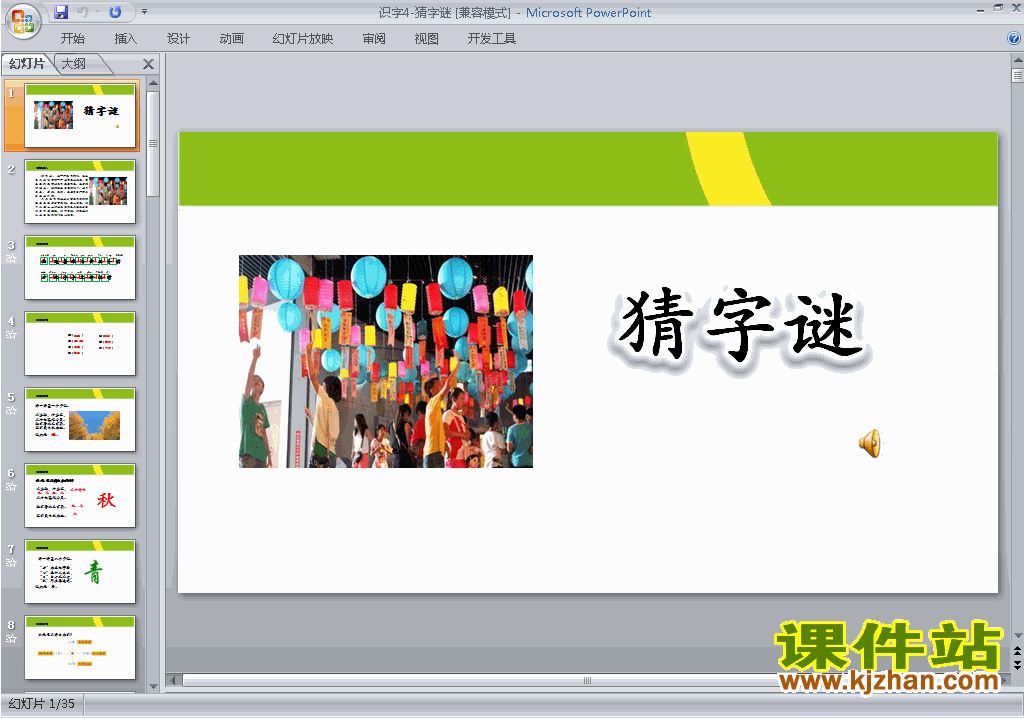This screenshot has height=718, width=1024.
Task: Select the lantern festival photo on slide
Action: [386, 361]
